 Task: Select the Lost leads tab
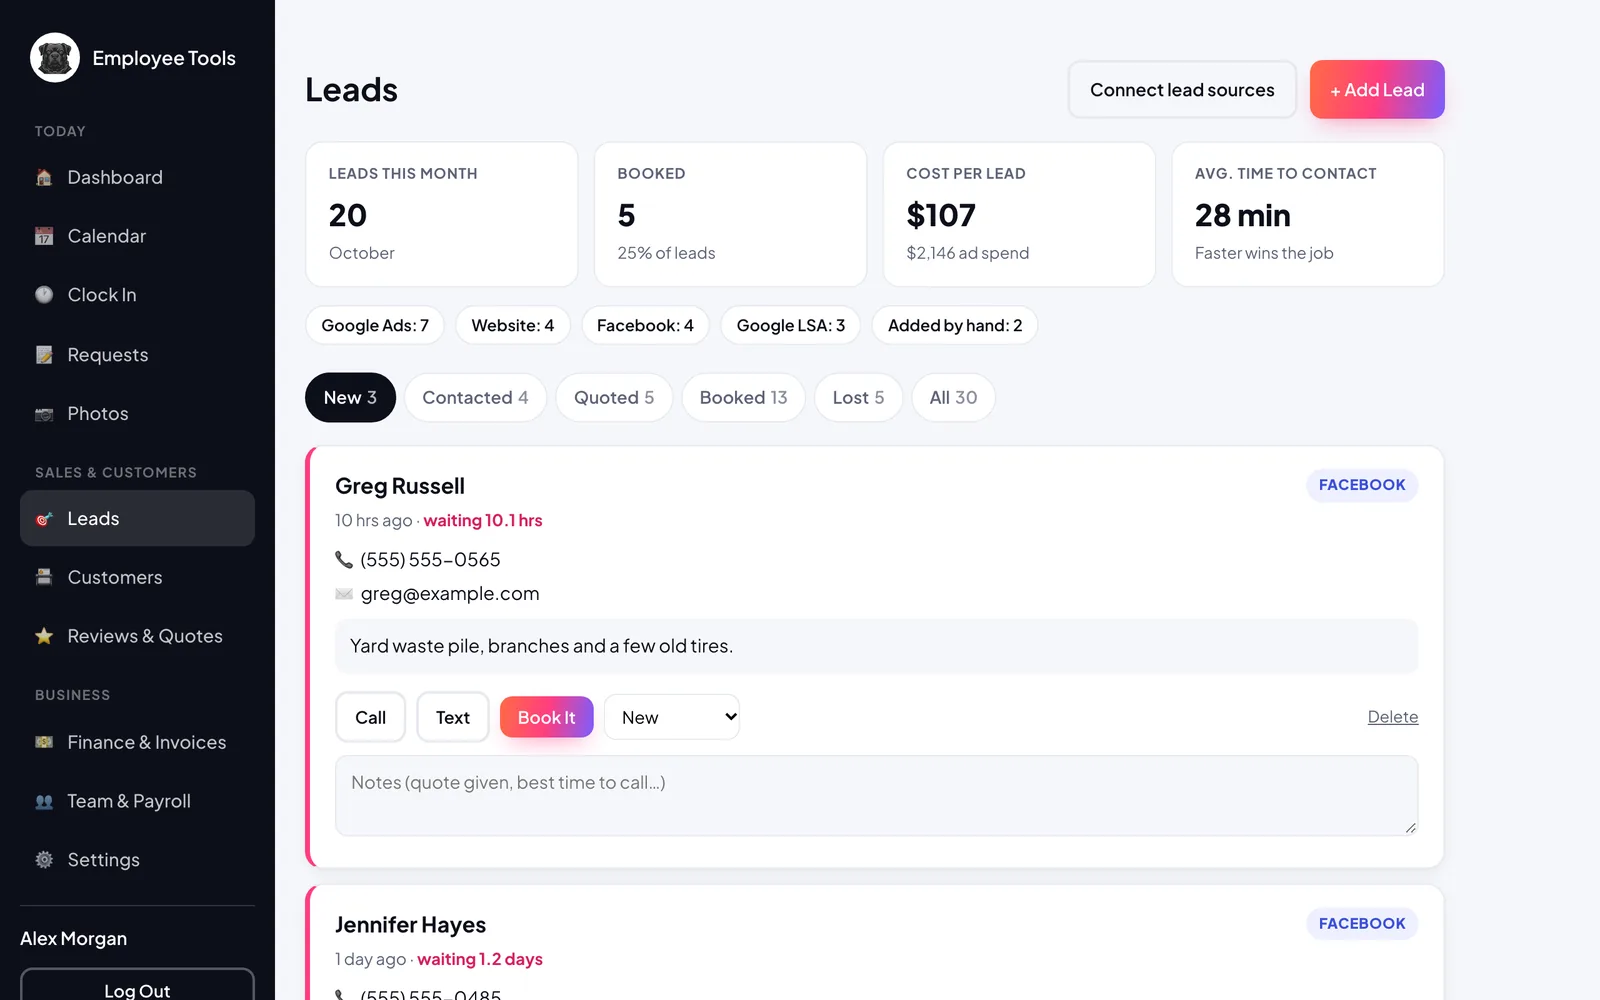(x=858, y=398)
